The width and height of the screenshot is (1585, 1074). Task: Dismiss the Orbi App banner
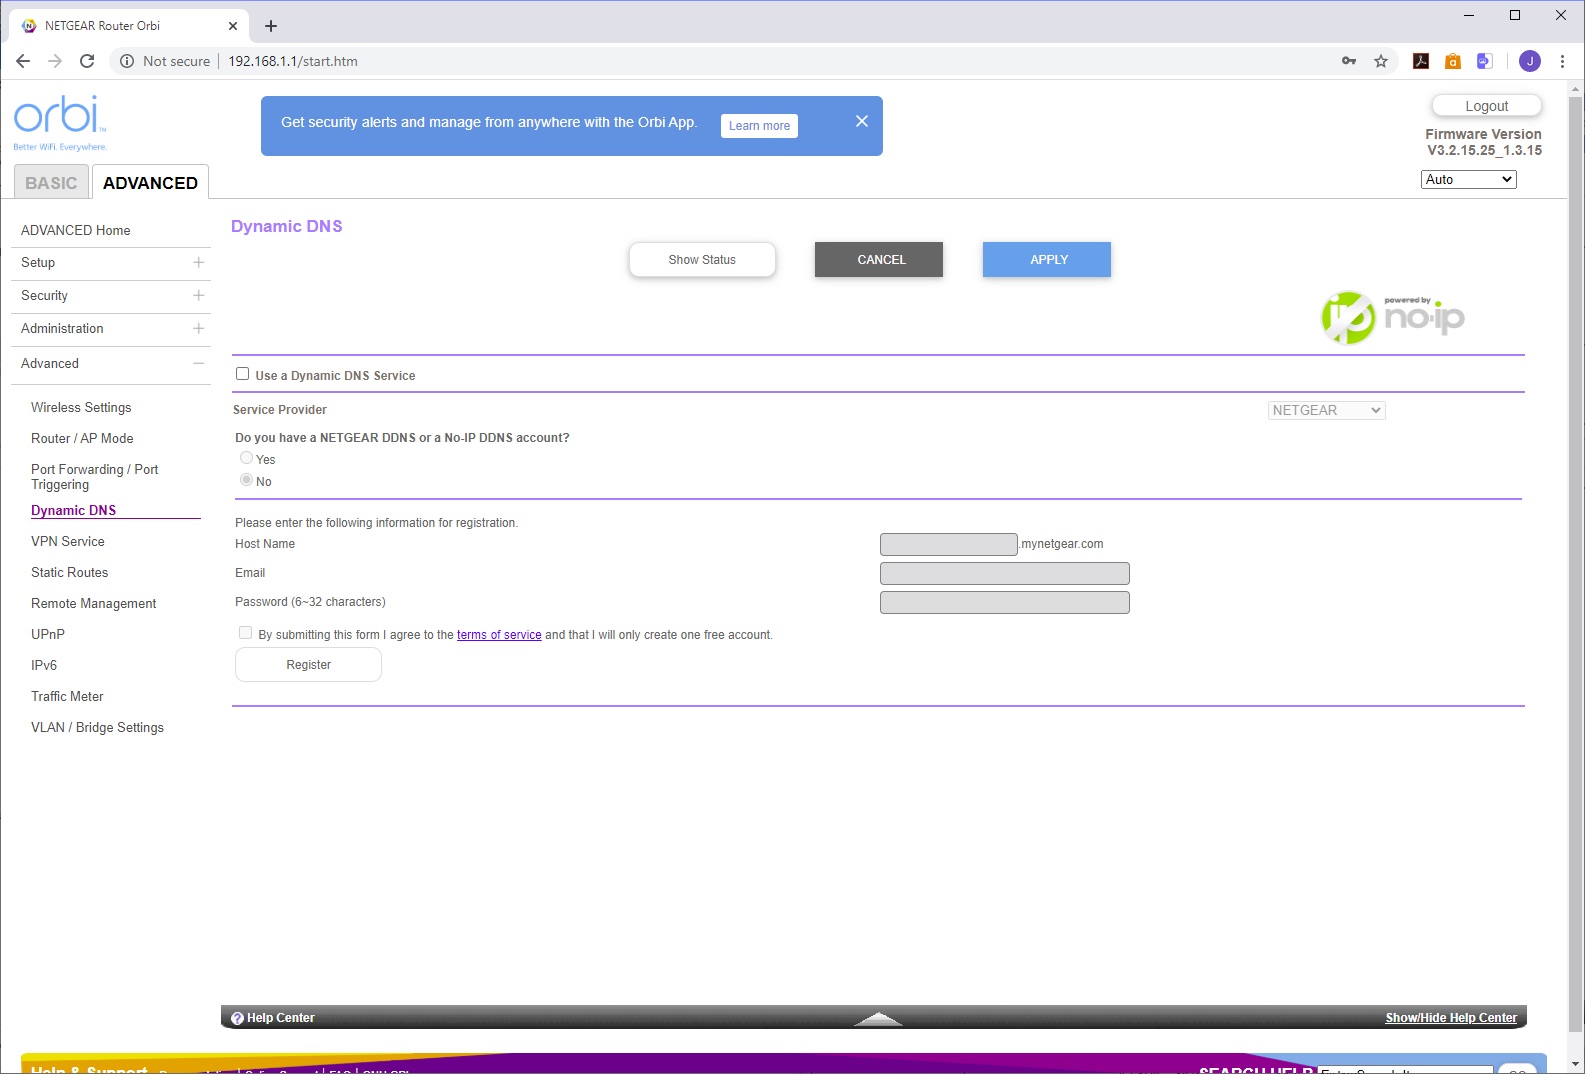(x=862, y=121)
